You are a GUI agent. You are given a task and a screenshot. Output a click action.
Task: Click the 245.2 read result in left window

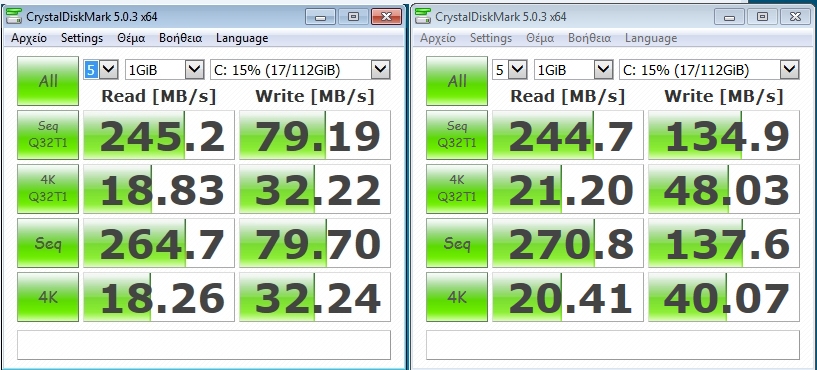pyautogui.click(x=159, y=135)
